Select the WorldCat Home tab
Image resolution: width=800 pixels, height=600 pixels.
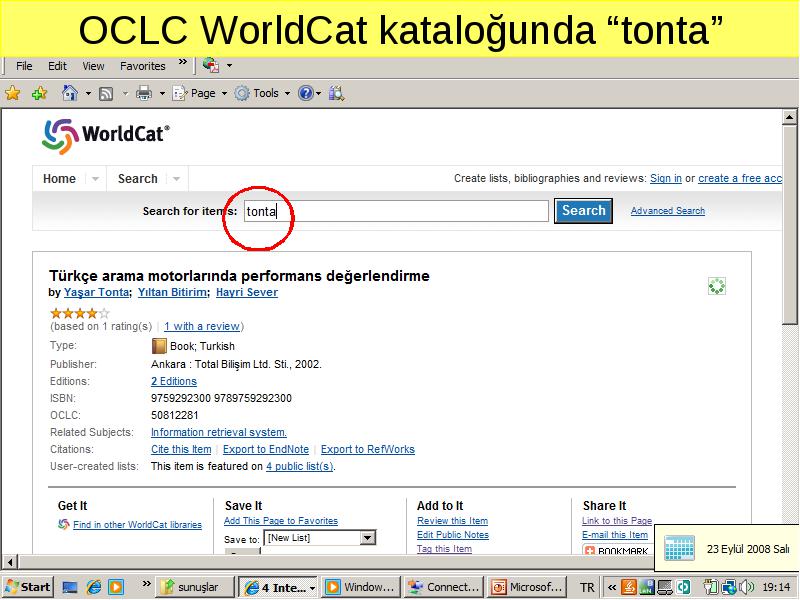click(59, 179)
